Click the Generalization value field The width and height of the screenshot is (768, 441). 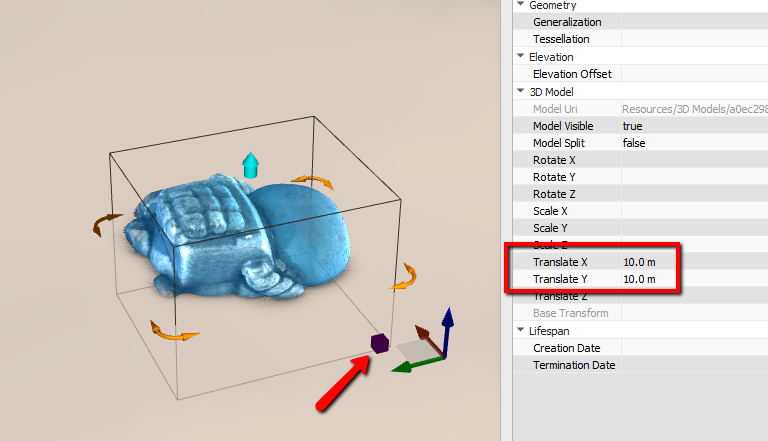click(695, 22)
